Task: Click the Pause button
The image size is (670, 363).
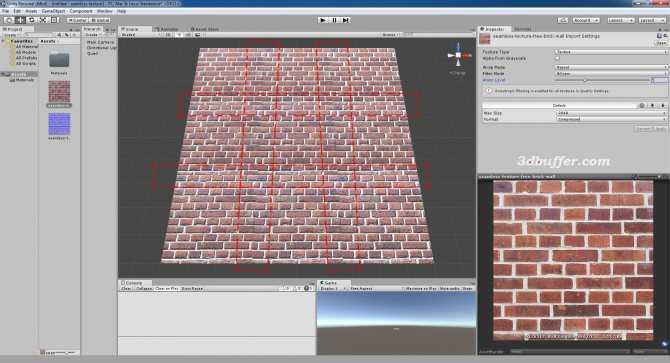Action: [334, 20]
